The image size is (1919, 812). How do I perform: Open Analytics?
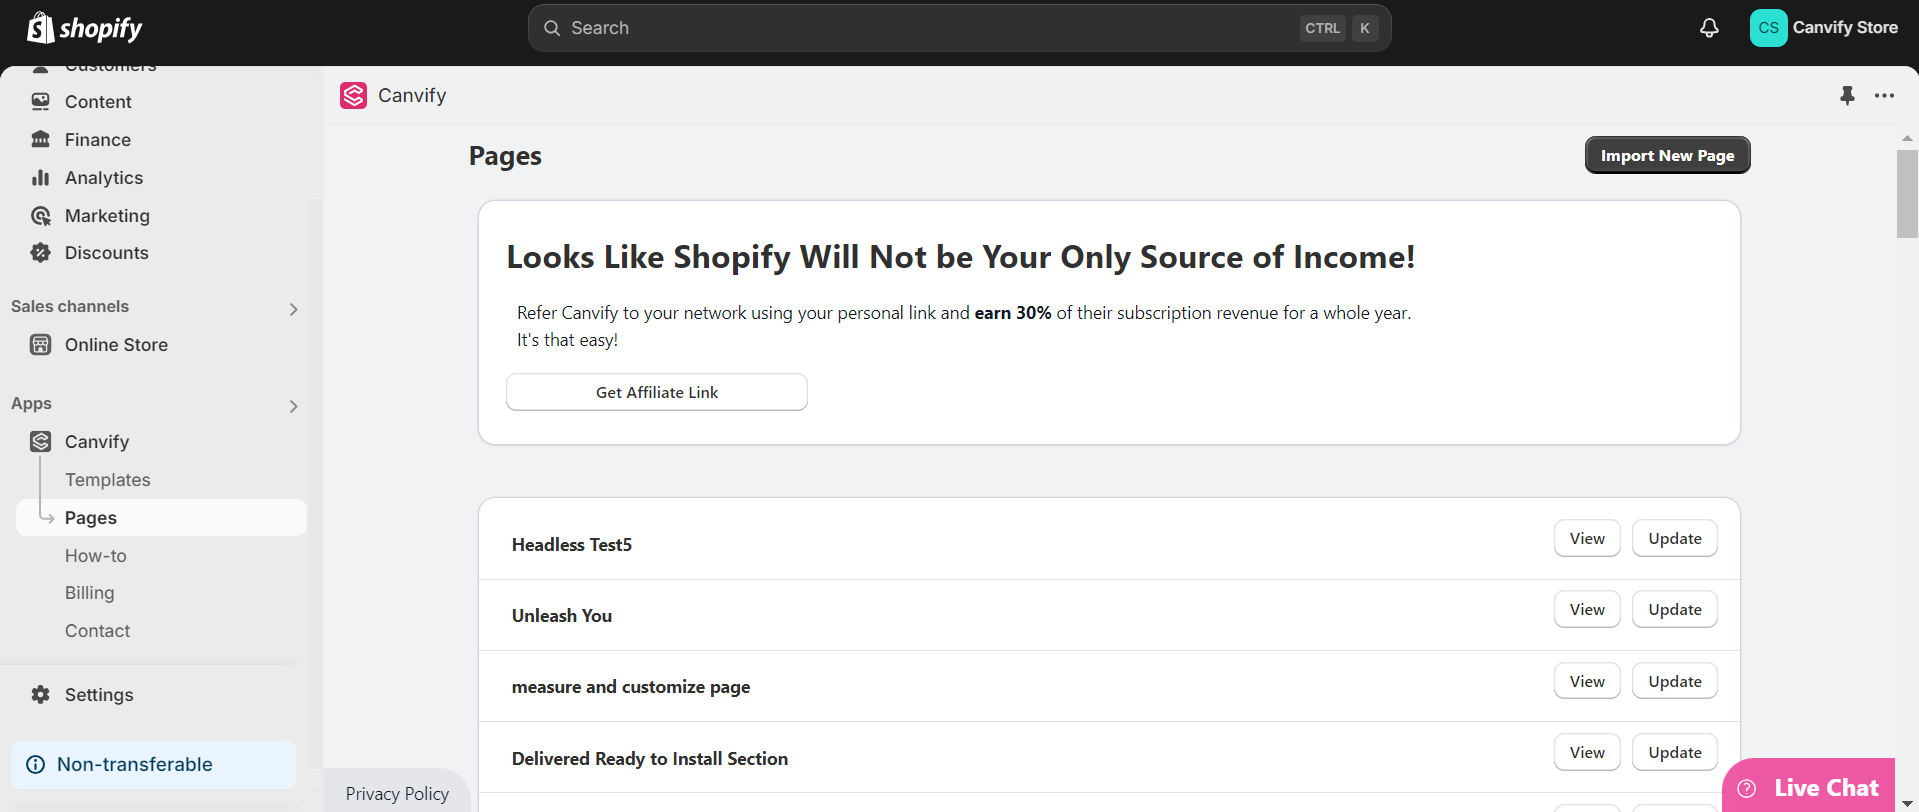click(x=104, y=178)
